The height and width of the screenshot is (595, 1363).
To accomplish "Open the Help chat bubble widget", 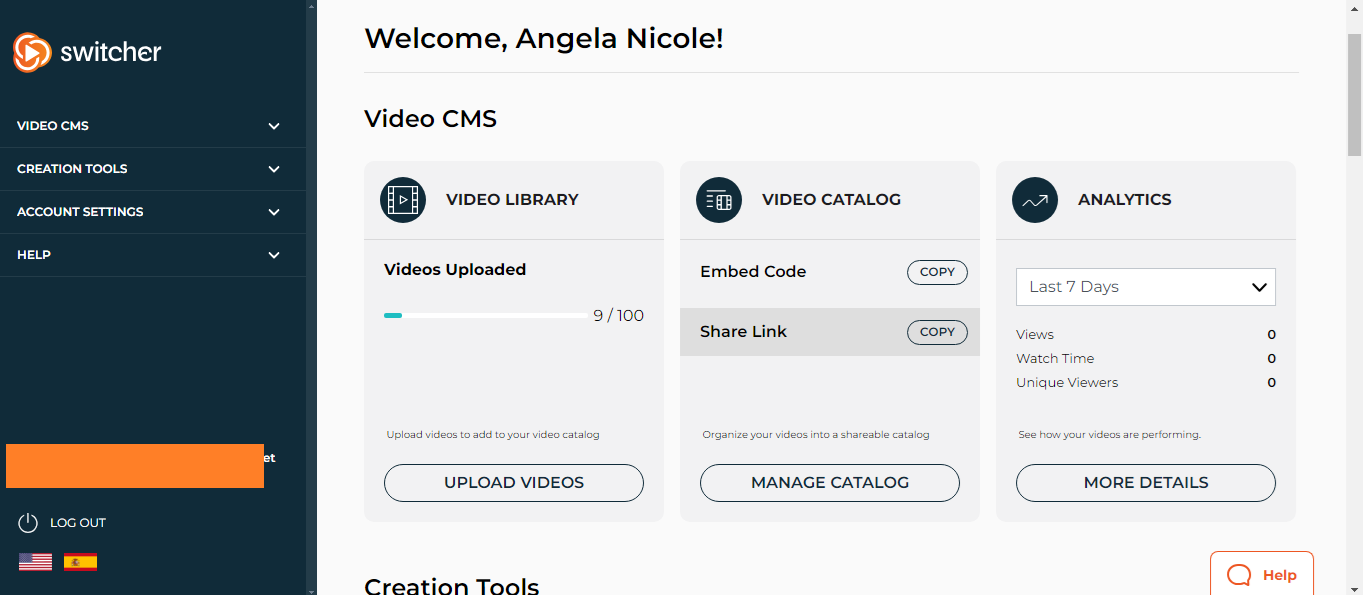I will 1261,574.
